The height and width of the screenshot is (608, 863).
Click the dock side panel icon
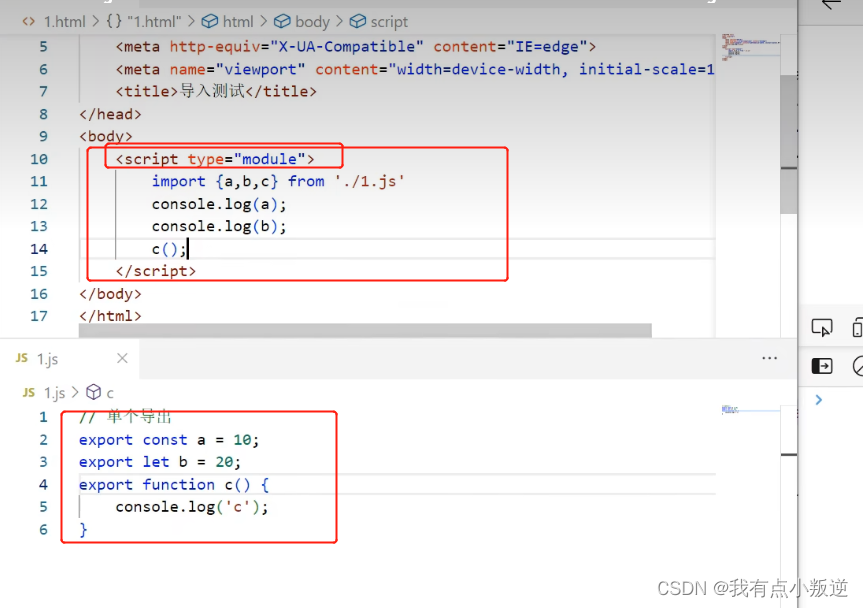tap(822, 366)
